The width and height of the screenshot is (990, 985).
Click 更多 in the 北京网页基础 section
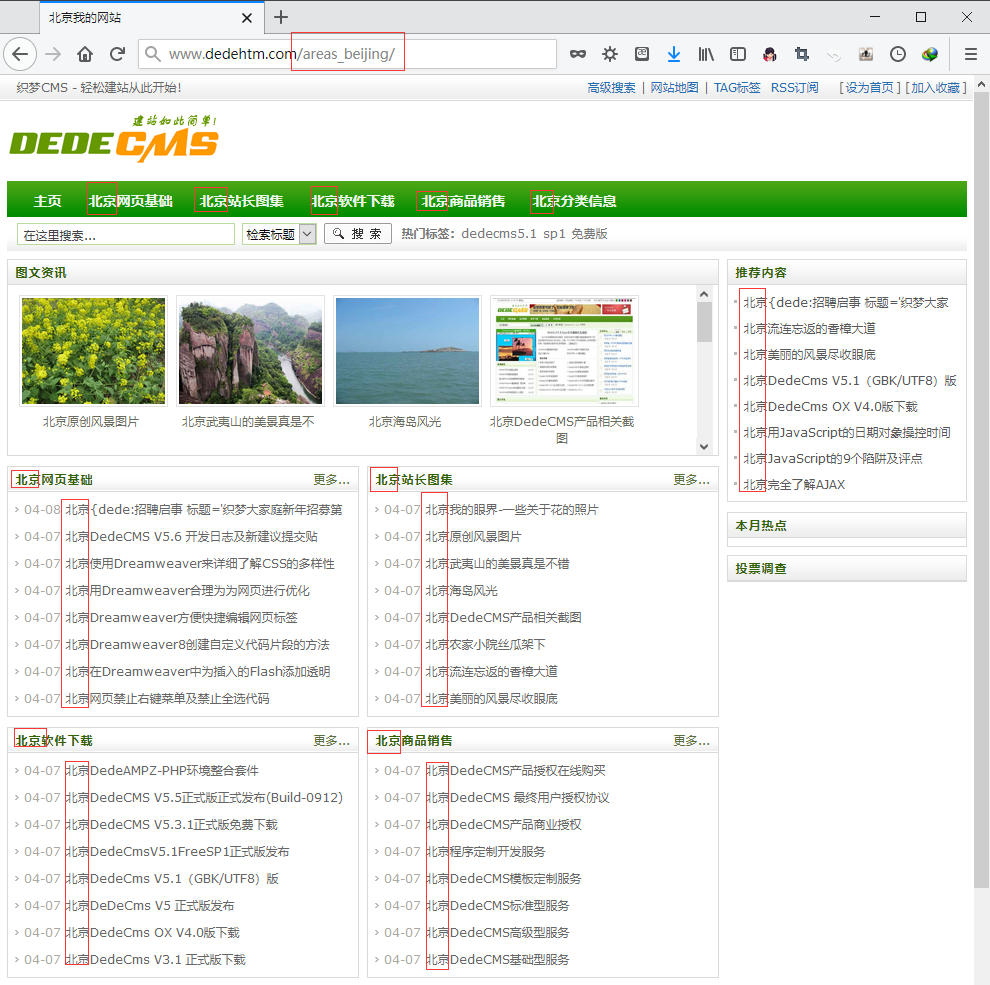click(x=331, y=480)
